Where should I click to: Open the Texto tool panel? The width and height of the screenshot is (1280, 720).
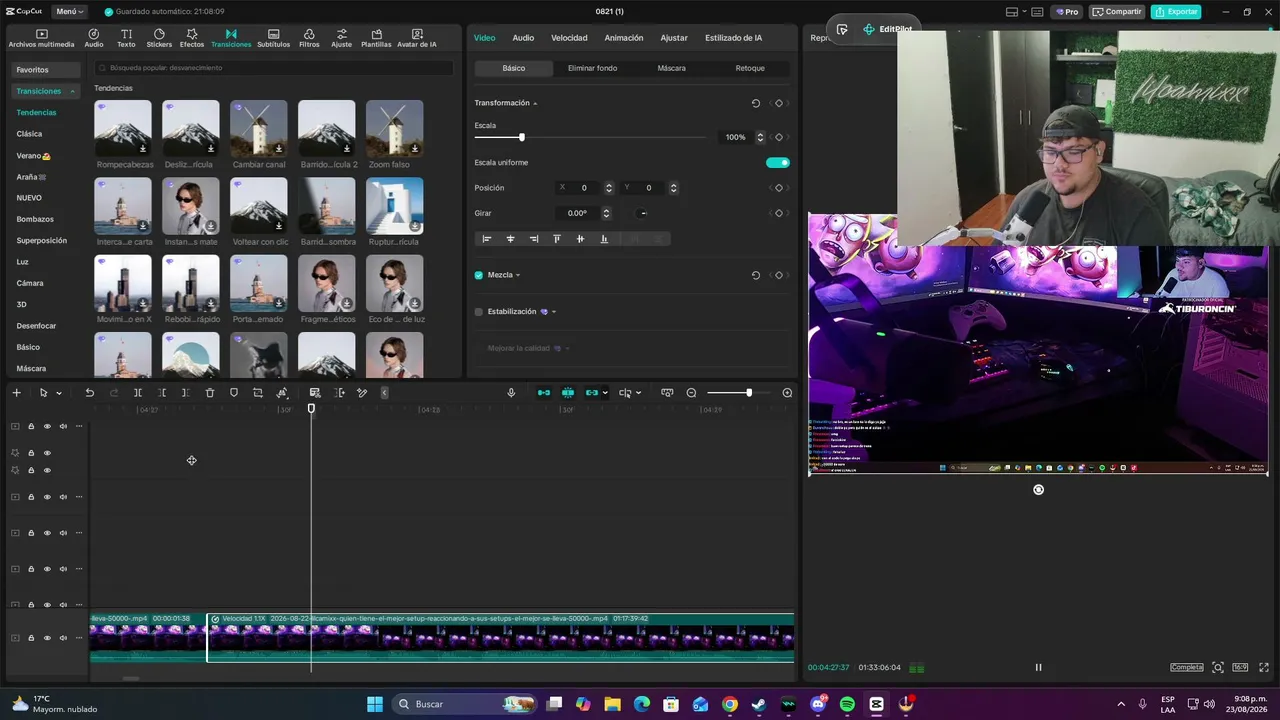point(126,38)
